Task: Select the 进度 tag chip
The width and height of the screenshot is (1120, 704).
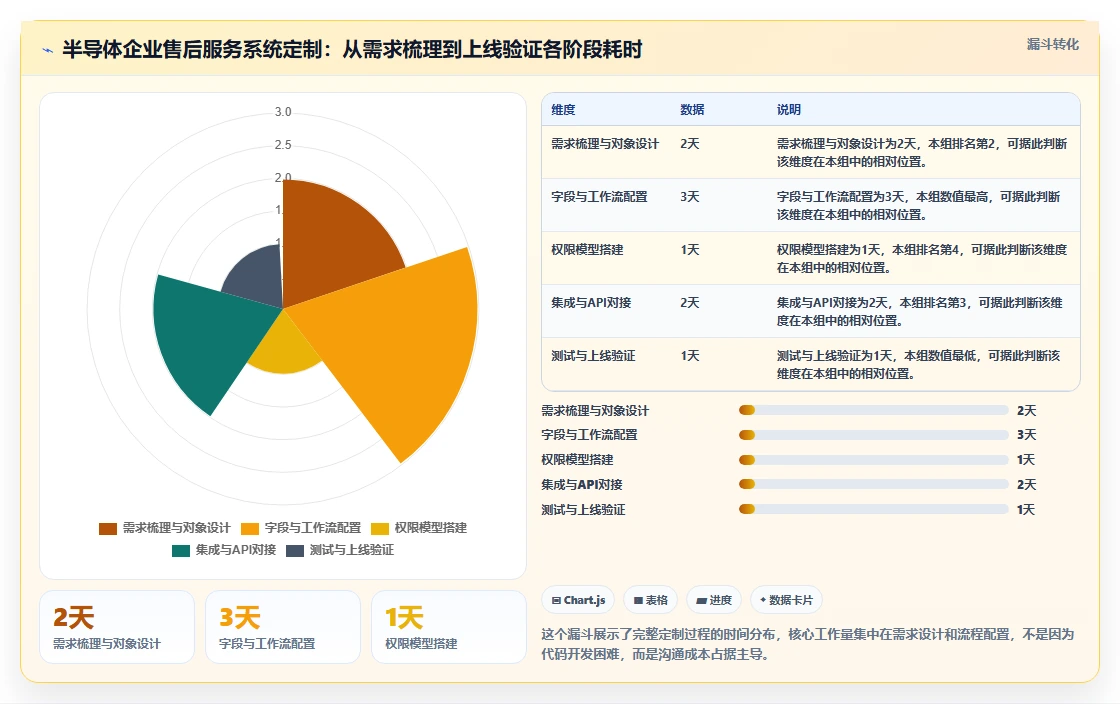Action: 714,600
